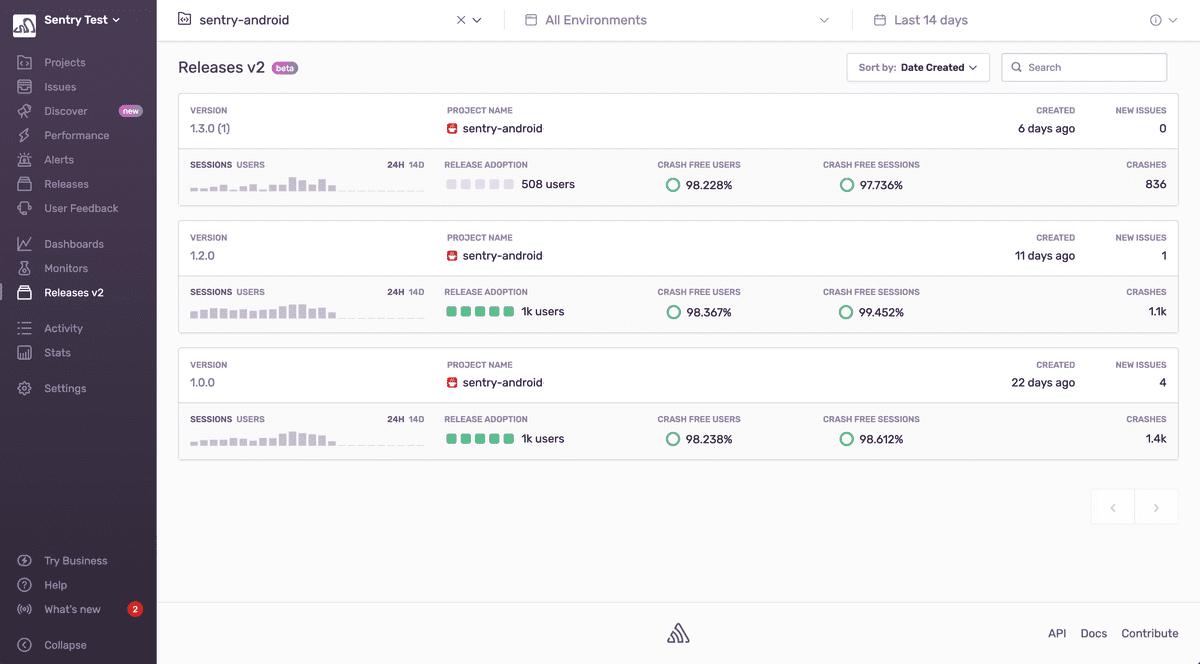1200x664 pixels.
Task: Open the Discover section
Action: (66, 111)
